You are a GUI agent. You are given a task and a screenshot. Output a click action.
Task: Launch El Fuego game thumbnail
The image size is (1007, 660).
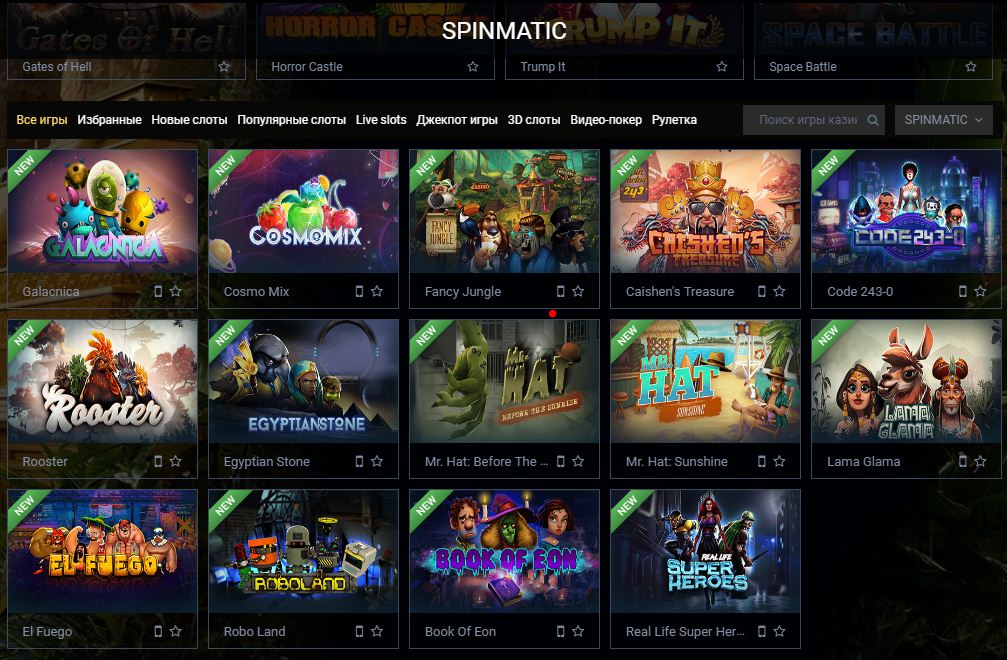click(x=103, y=551)
